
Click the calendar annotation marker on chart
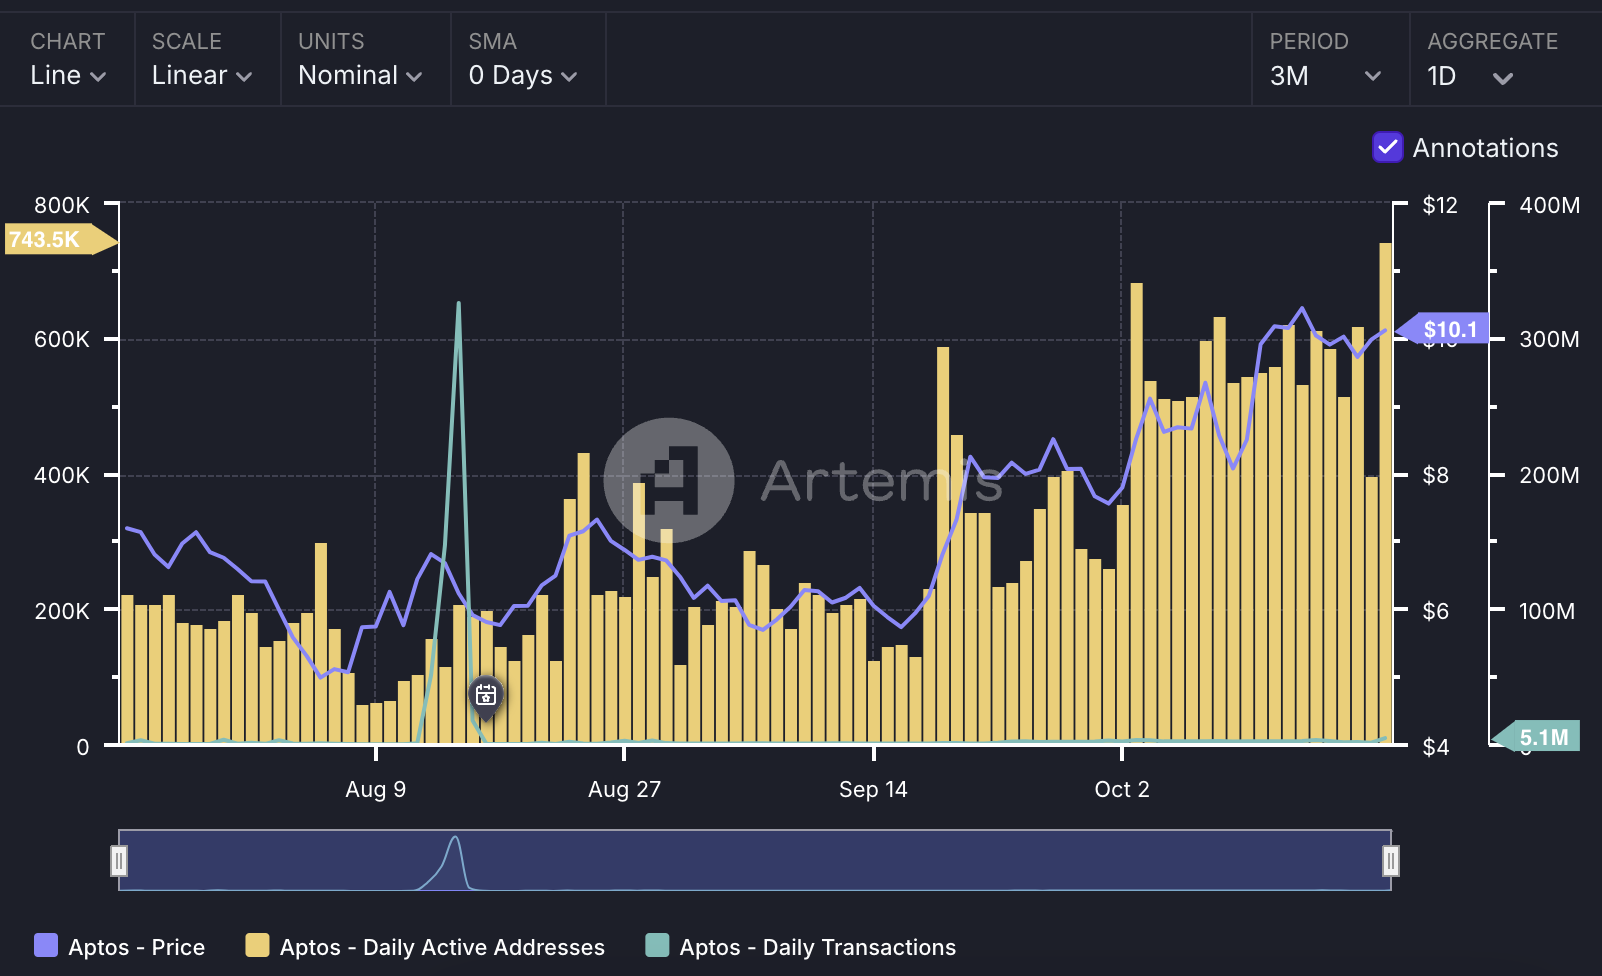[x=486, y=695]
